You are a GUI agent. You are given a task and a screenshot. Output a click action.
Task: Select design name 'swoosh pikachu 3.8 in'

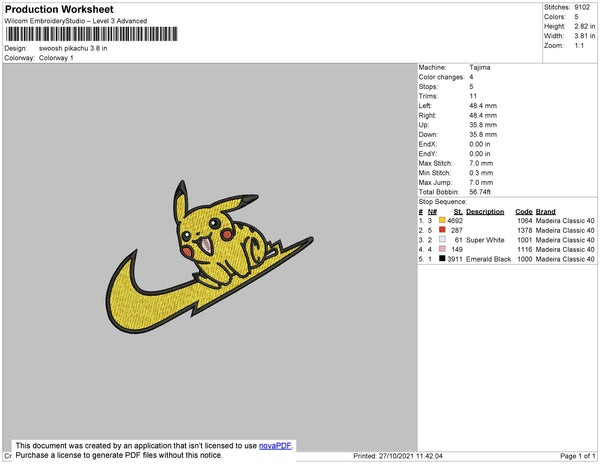73,49
